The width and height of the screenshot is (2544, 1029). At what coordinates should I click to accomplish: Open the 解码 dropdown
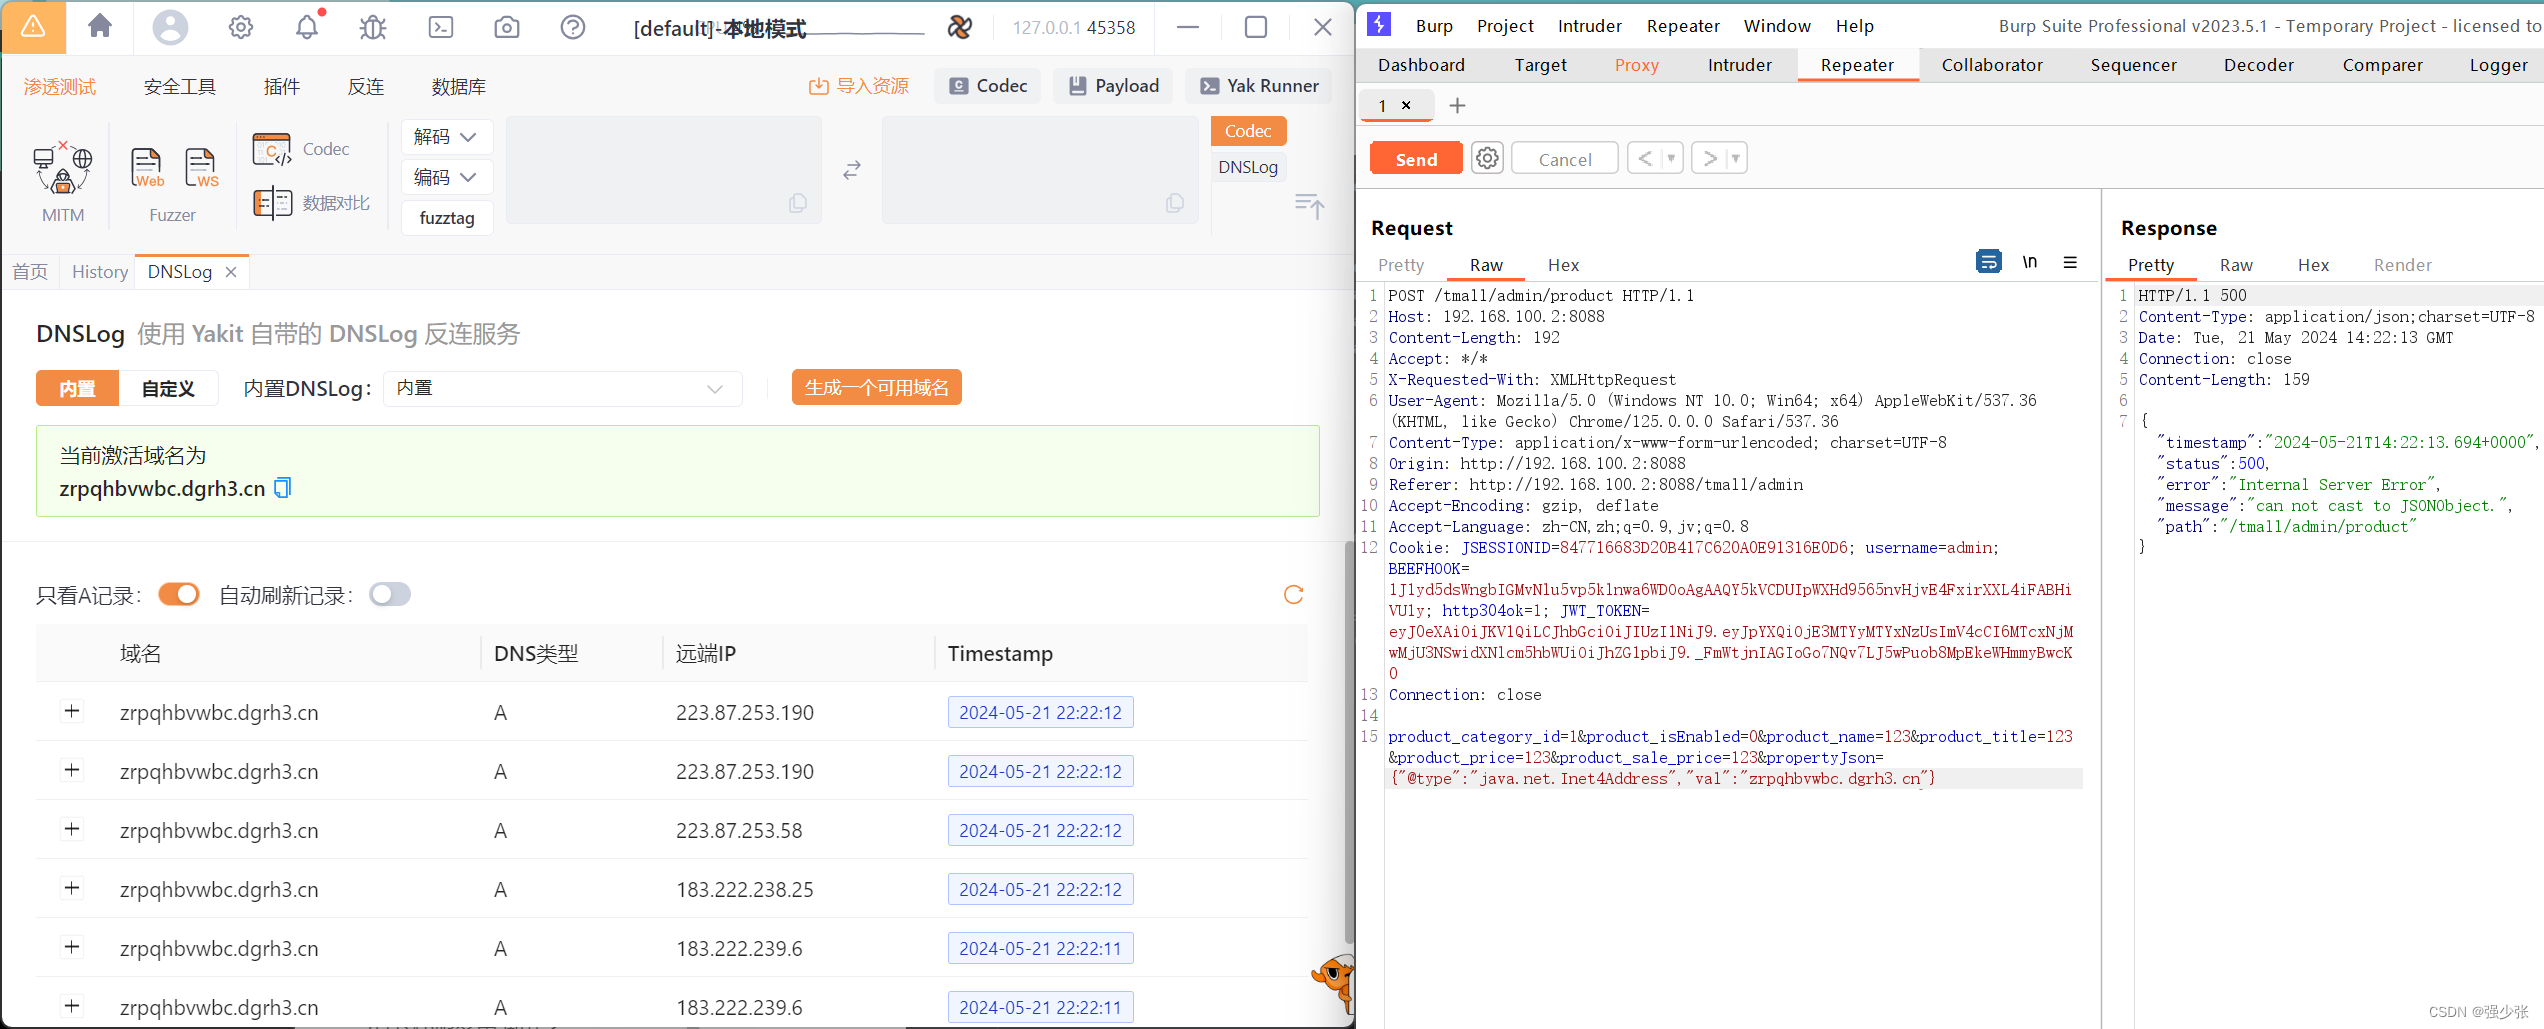[447, 137]
